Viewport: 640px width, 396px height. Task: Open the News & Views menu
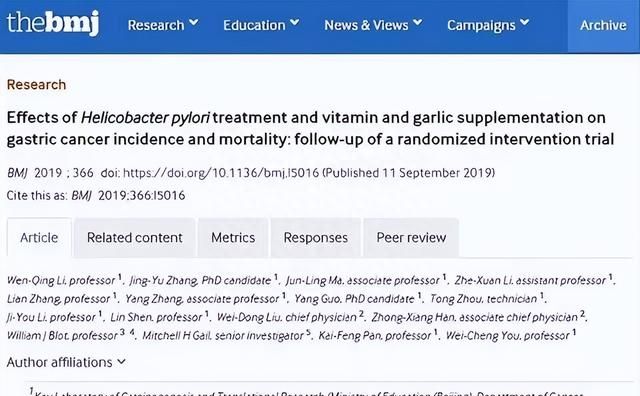[373, 25]
